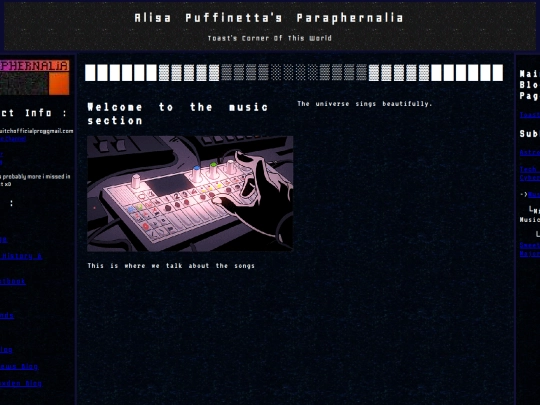Viewport: 540px width, 405px height.
Task: Open the left sidebar link ending in tbook
Action: coord(13,281)
